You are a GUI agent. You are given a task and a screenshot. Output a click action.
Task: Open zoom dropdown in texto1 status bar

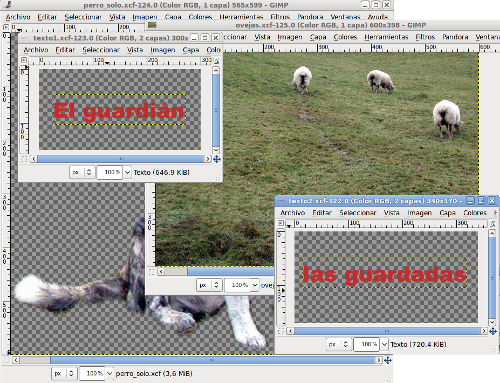pyautogui.click(x=127, y=172)
